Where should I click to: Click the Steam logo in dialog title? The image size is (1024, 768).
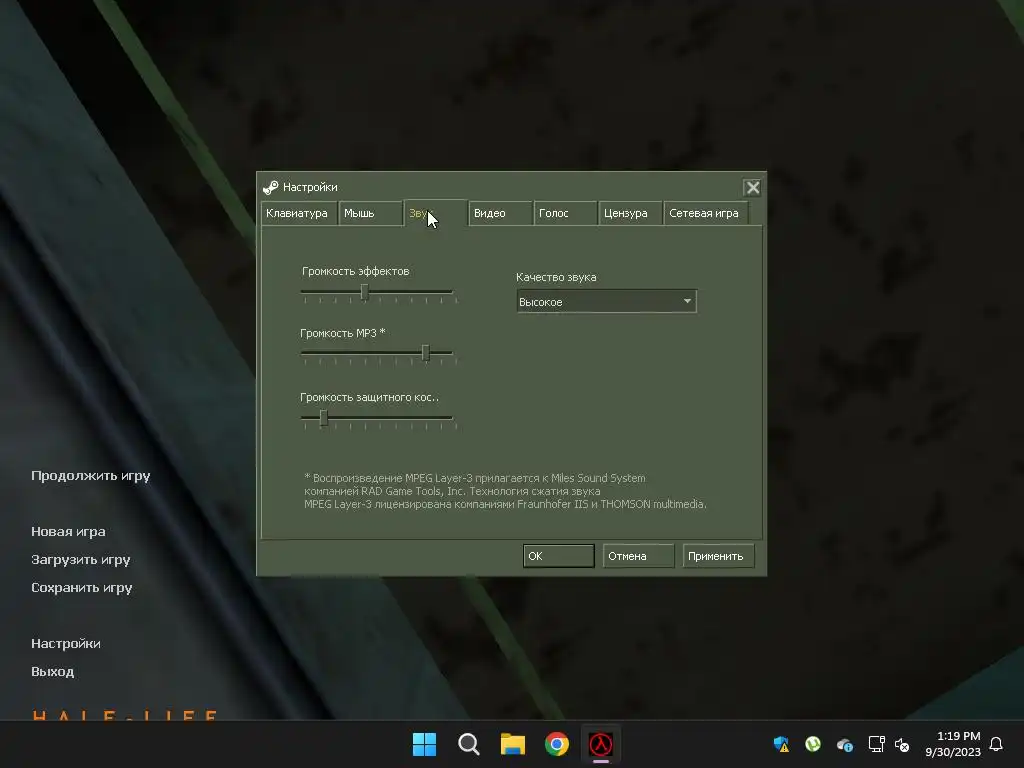tap(270, 187)
